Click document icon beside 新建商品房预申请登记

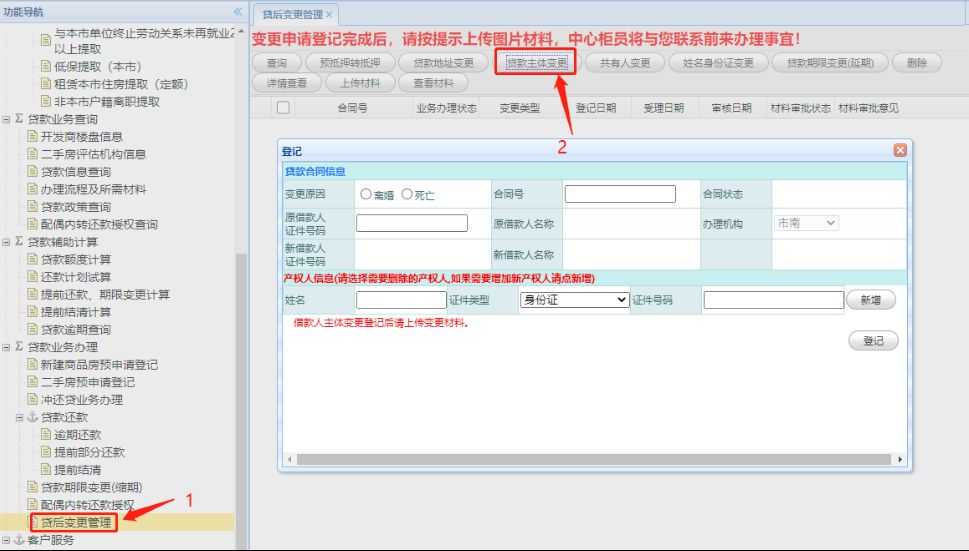pos(33,364)
